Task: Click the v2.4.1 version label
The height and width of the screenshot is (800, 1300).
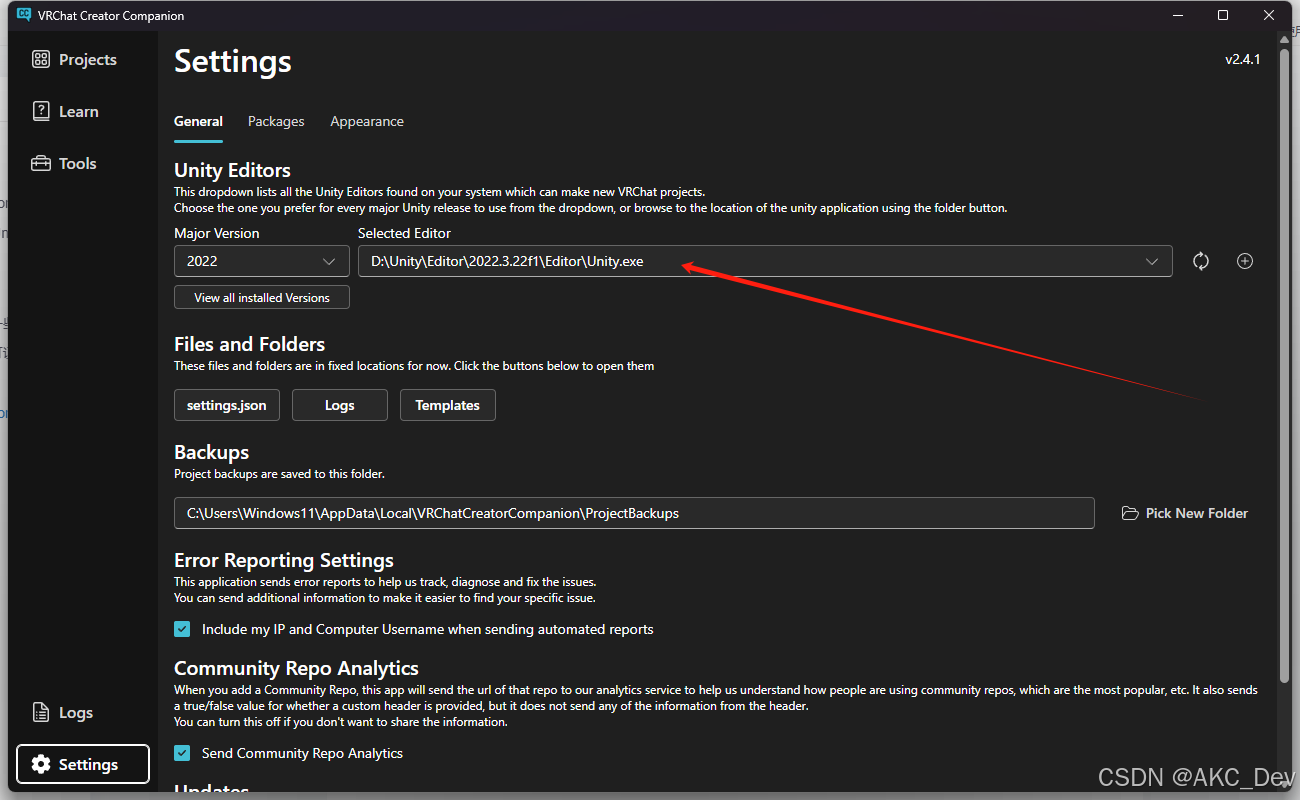Action: tap(1243, 59)
